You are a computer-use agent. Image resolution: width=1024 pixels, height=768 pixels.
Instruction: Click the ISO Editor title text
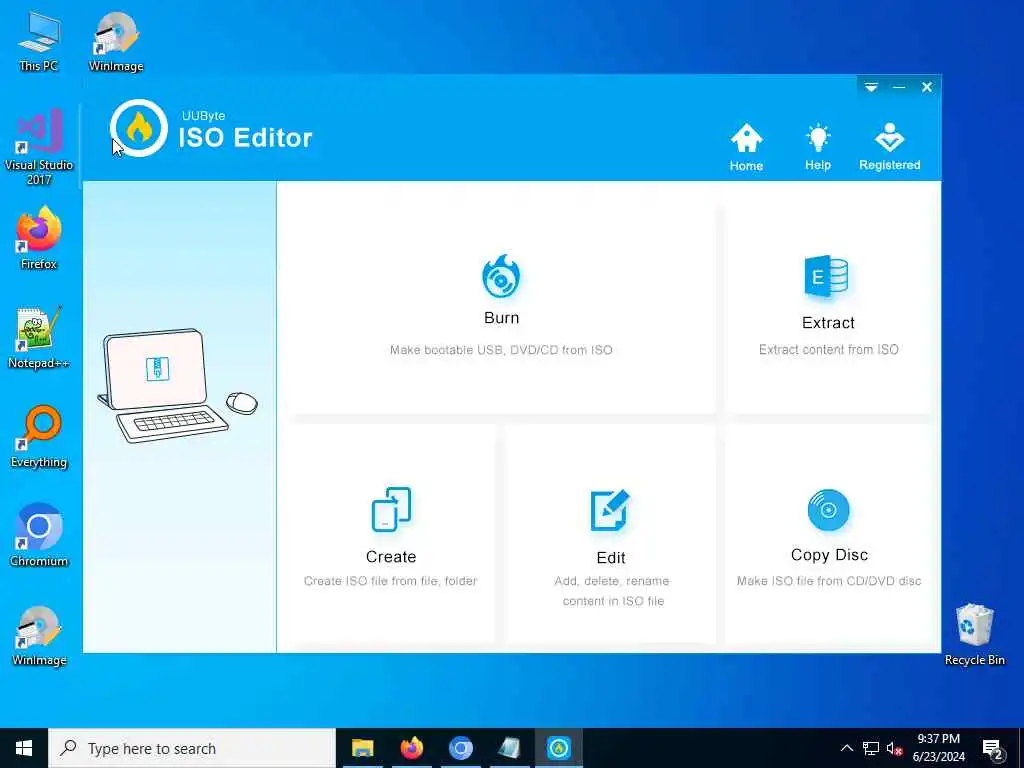click(246, 138)
